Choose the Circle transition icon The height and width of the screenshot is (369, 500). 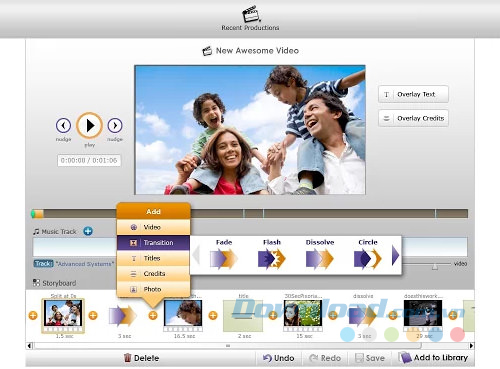tap(368, 259)
